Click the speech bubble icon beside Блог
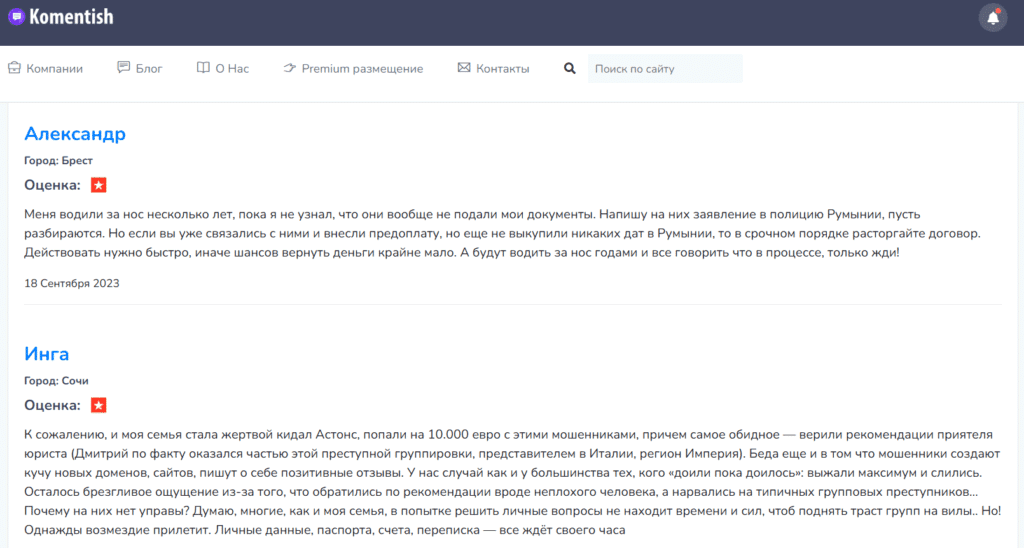 pos(124,68)
